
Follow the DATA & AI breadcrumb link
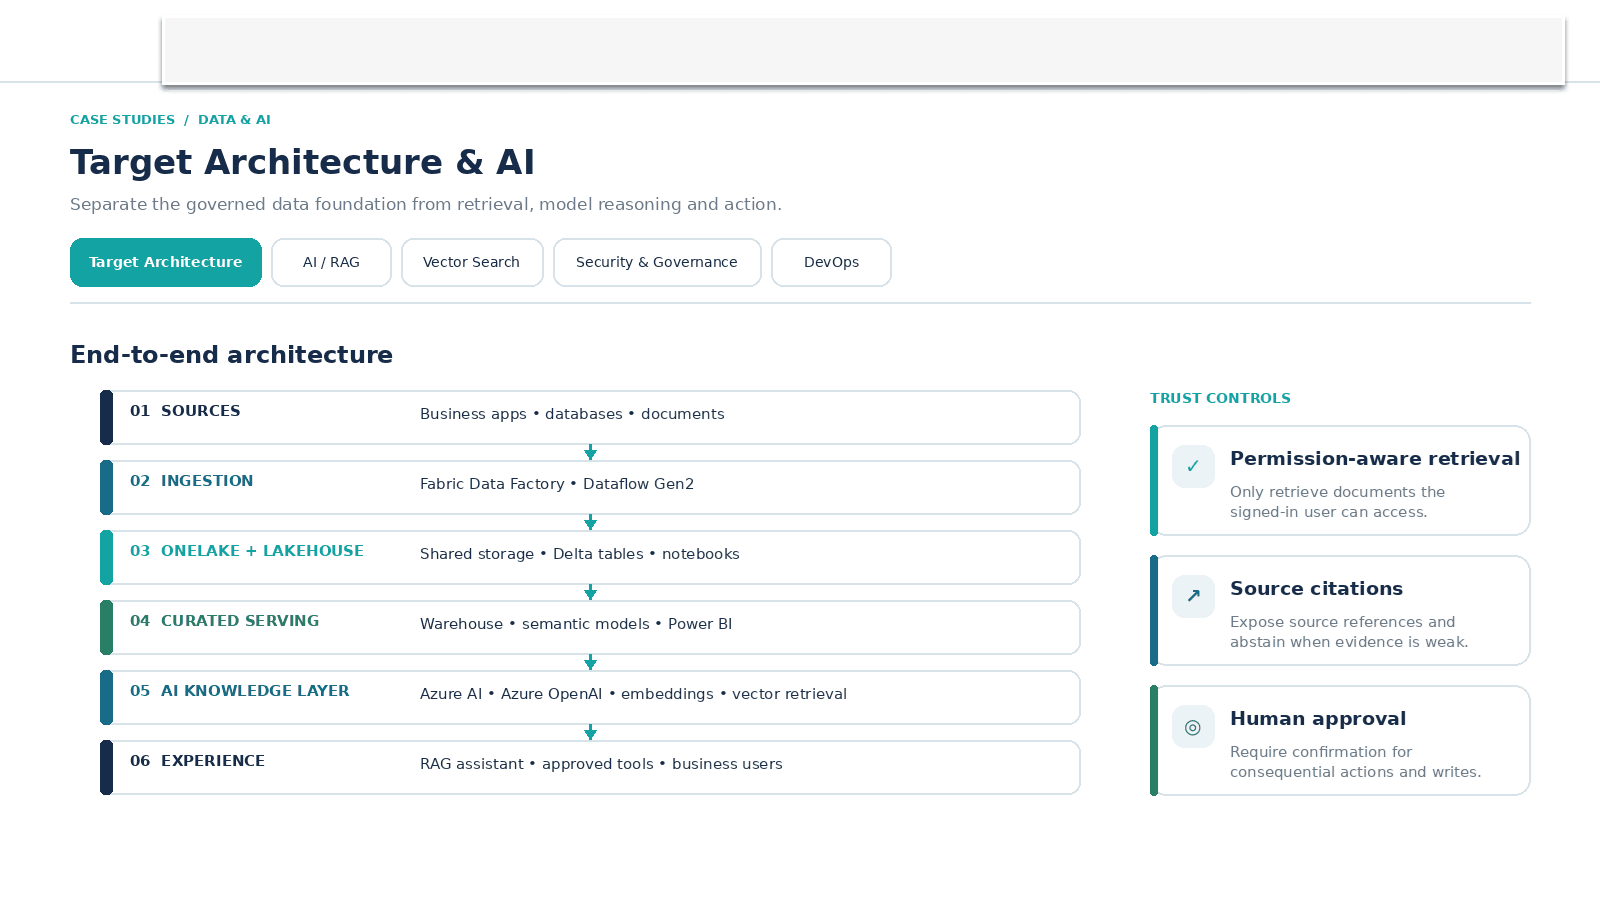coord(234,119)
